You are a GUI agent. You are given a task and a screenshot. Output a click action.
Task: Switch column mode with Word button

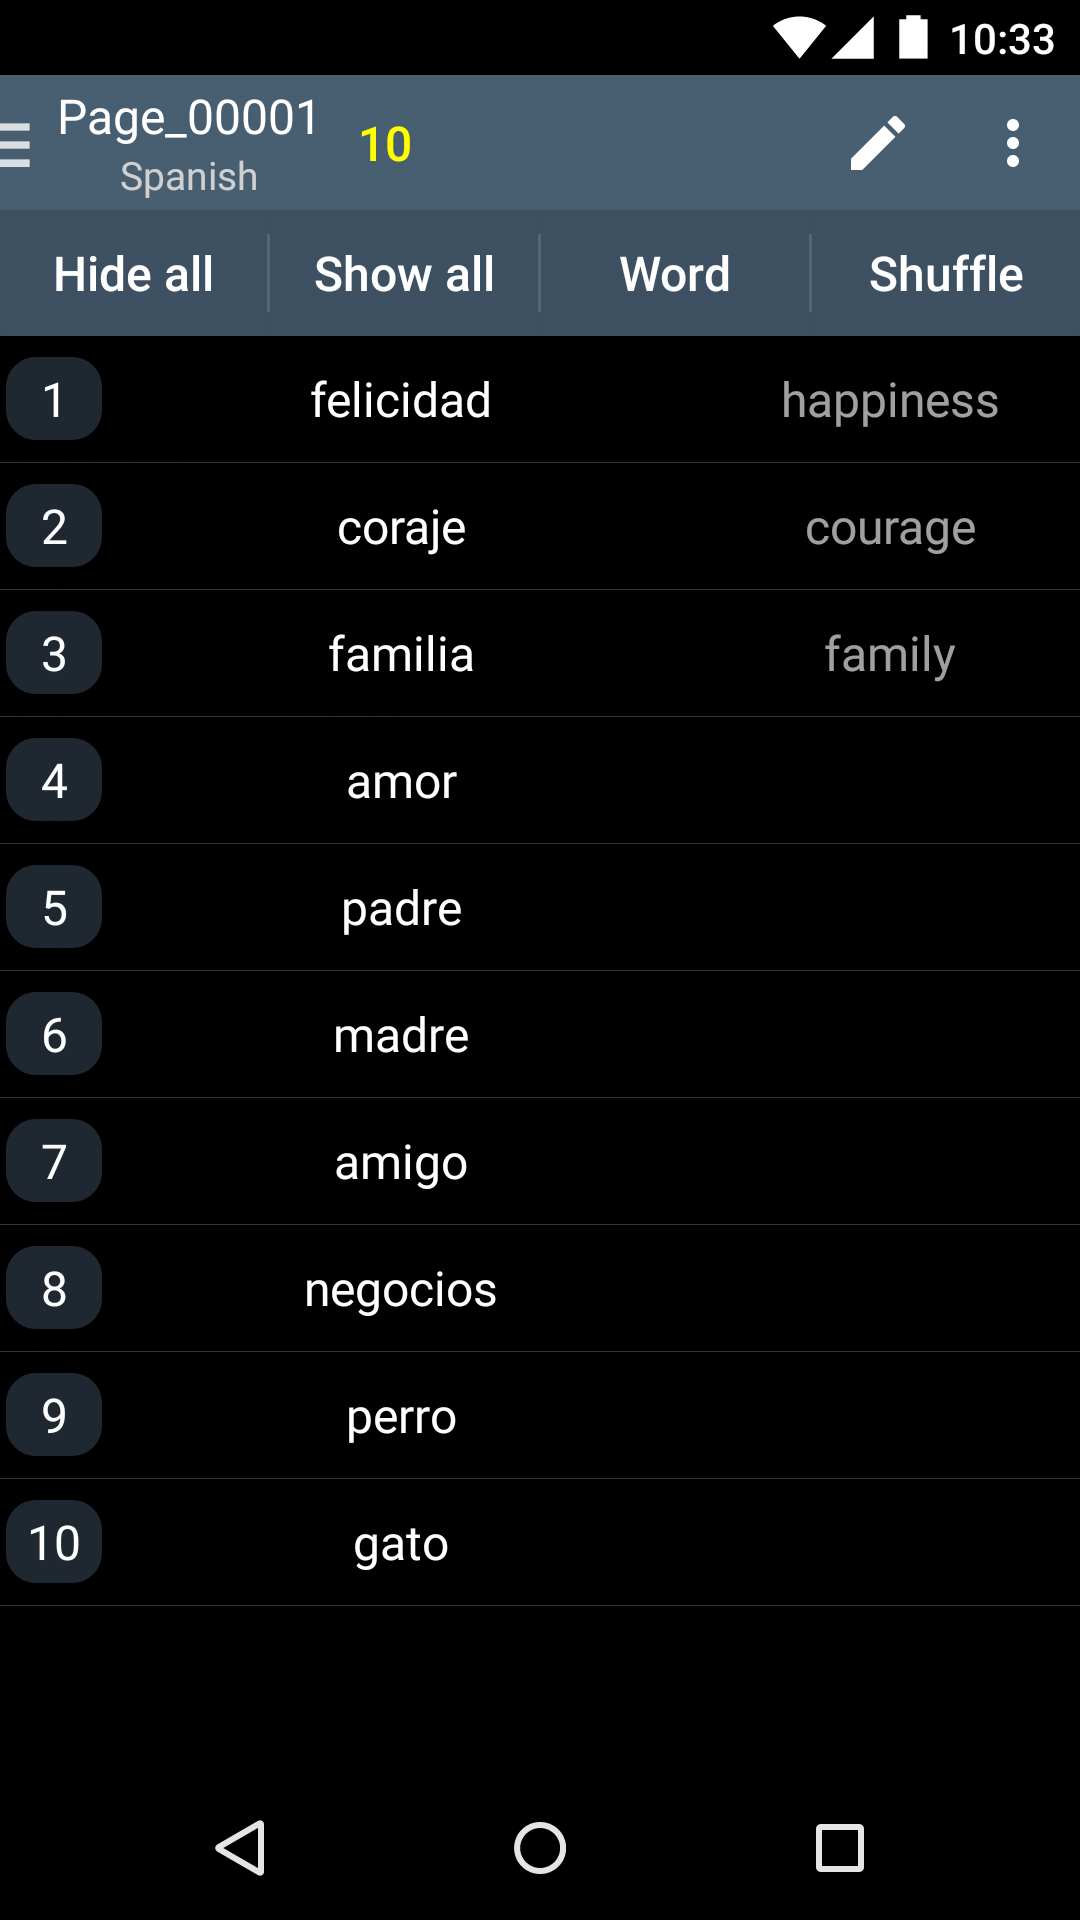click(675, 274)
